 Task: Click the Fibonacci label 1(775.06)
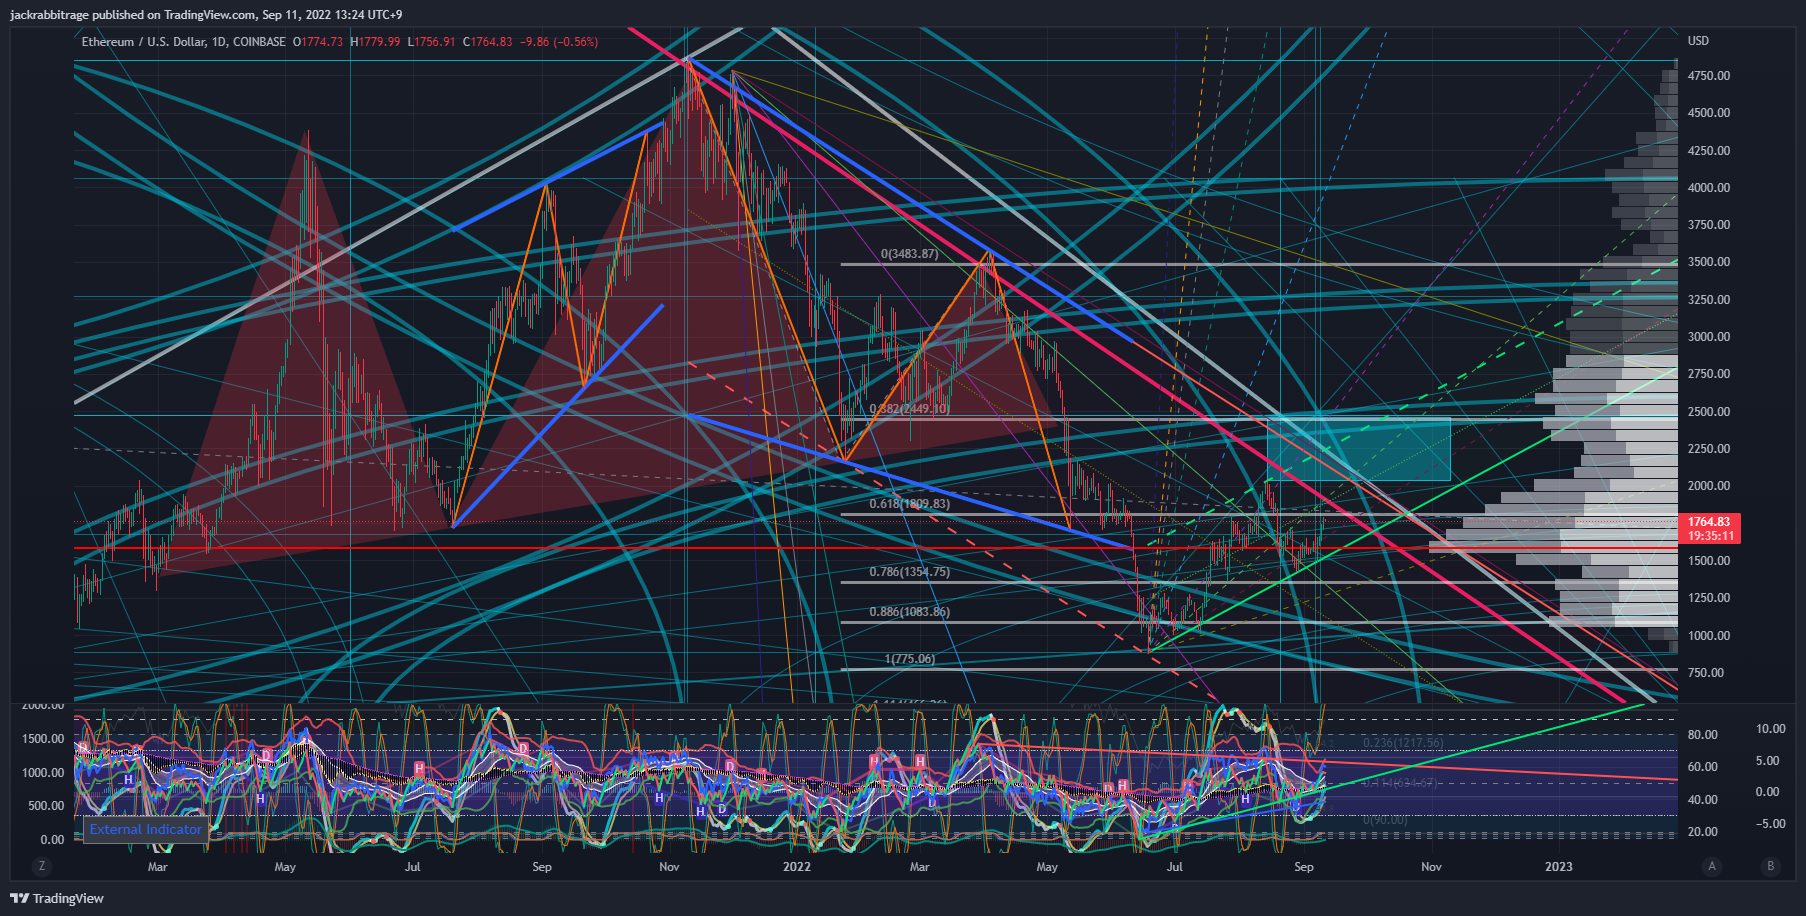click(910, 659)
